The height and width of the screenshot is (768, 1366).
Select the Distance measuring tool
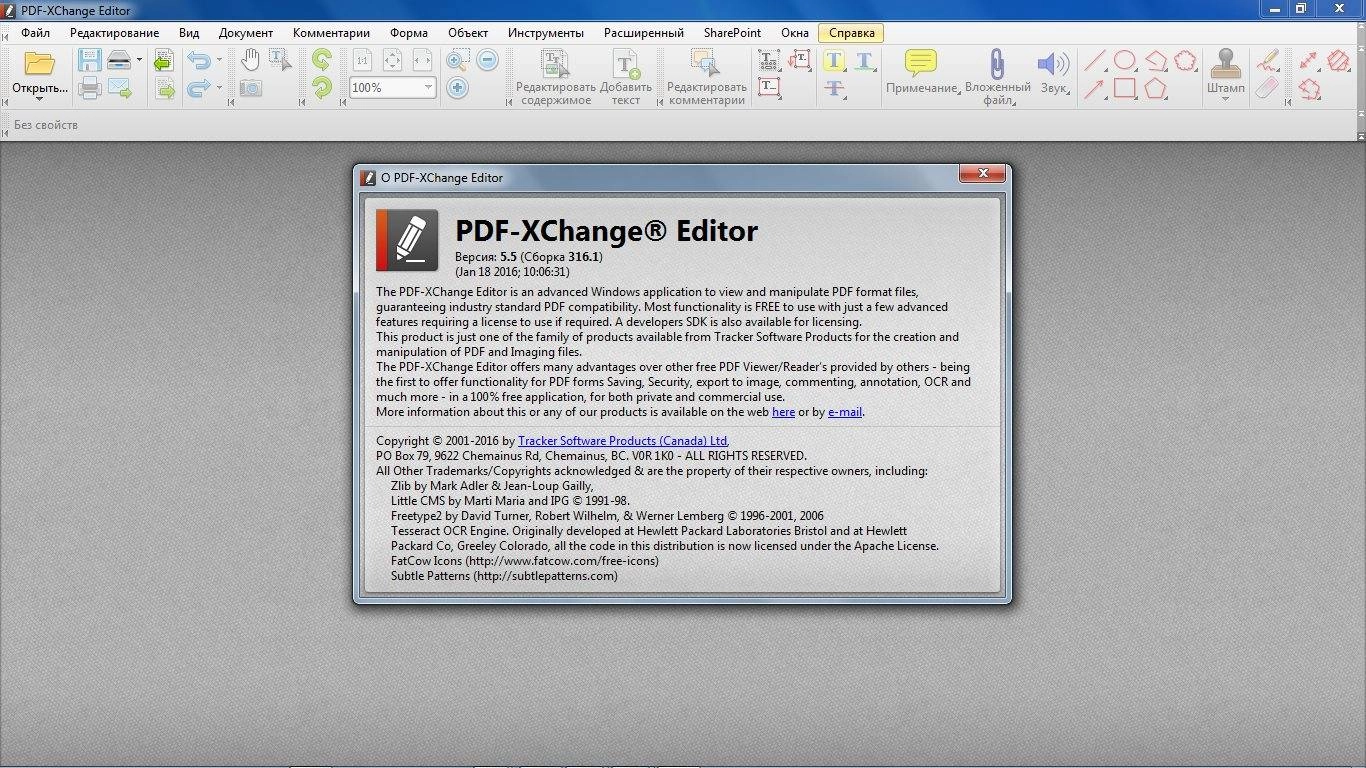click(1309, 61)
